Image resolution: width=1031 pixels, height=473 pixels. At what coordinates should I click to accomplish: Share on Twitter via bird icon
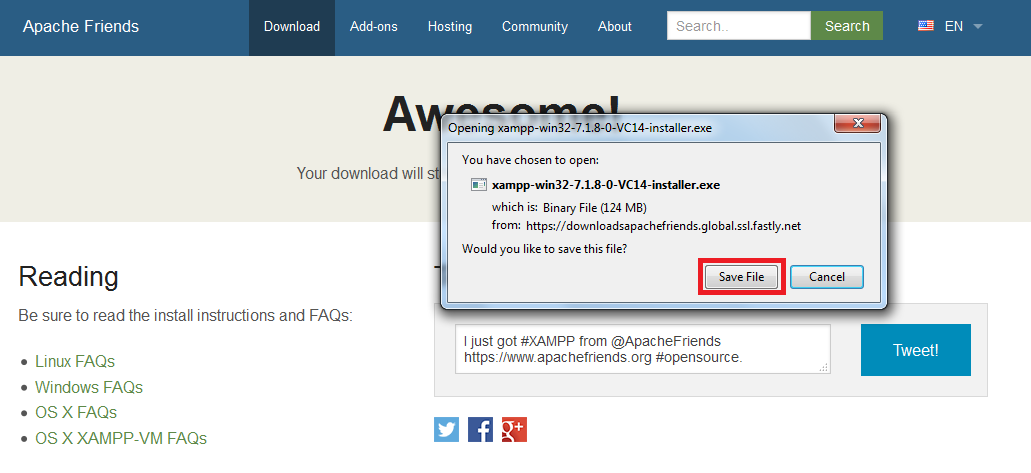click(446, 430)
